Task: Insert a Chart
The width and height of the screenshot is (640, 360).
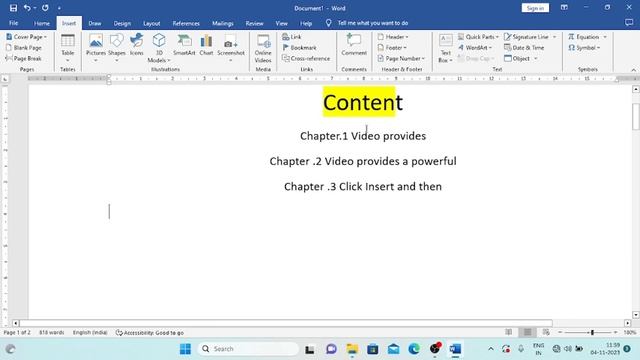Action: (x=206, y=45)
